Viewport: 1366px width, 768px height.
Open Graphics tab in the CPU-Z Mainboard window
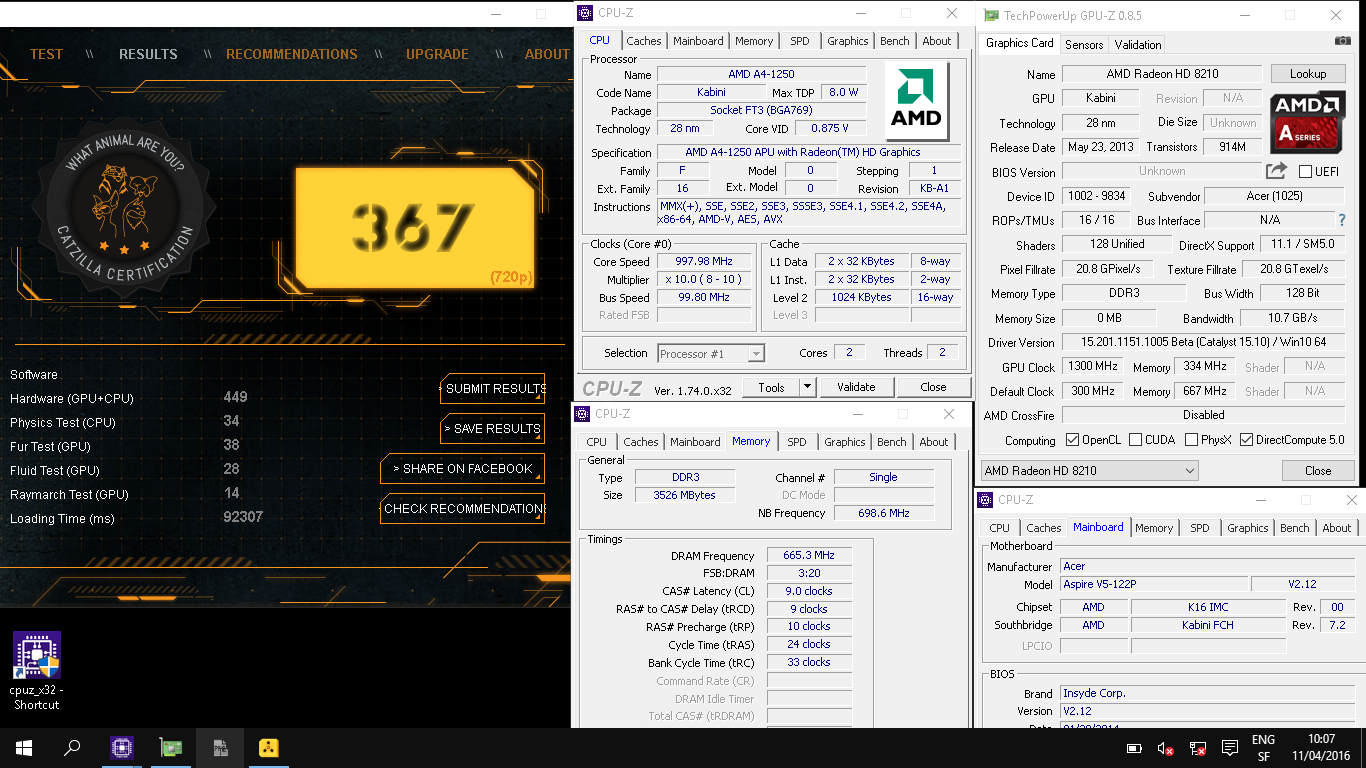tap(1248, 527)
